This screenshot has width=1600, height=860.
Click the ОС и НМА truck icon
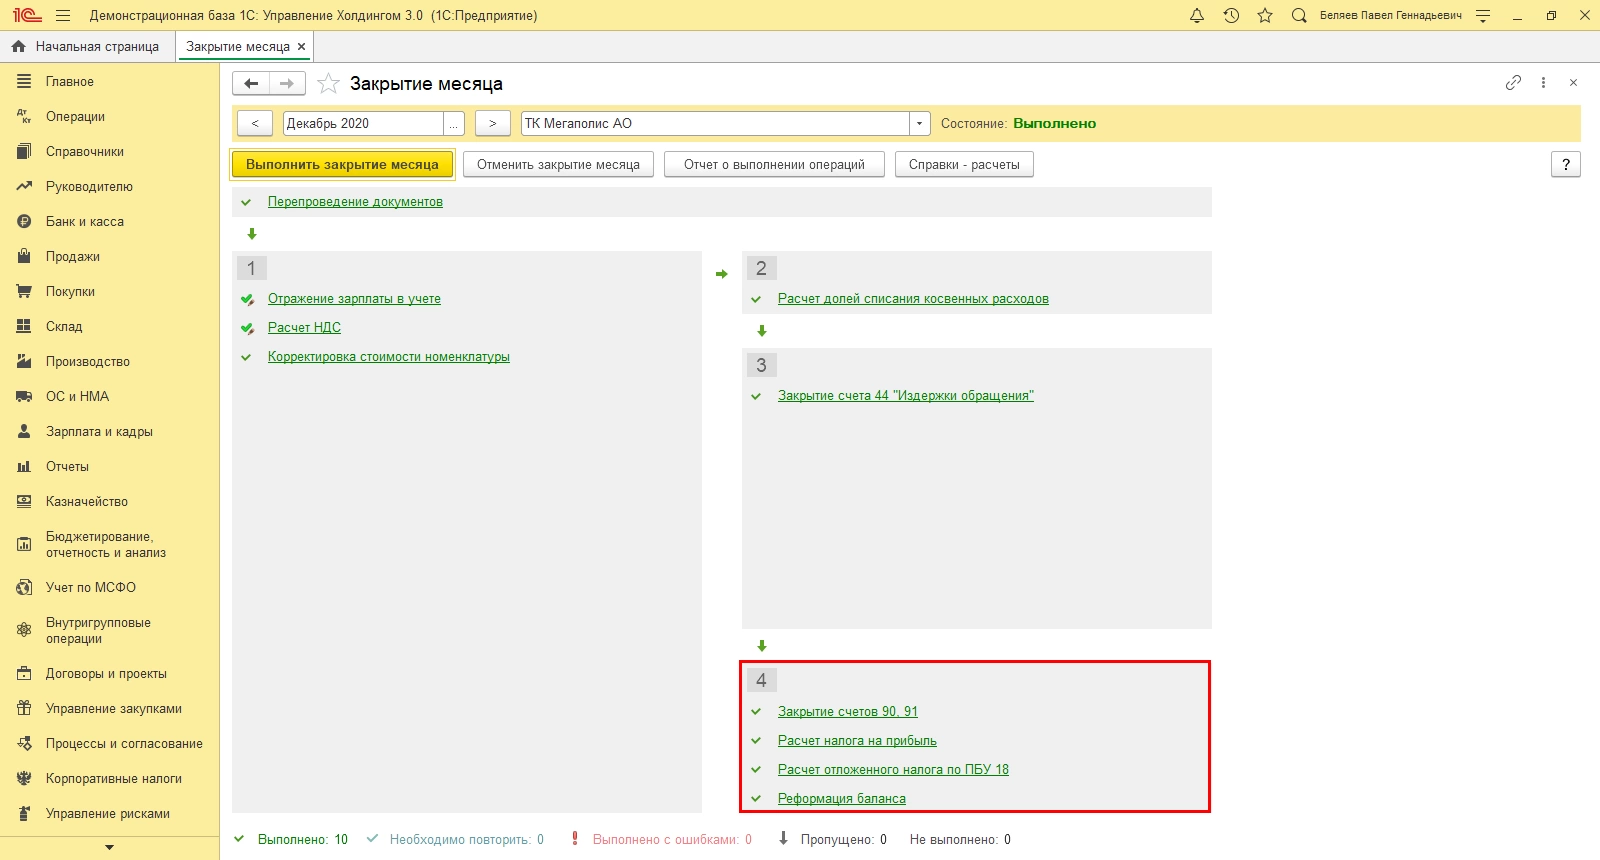[x=24, y=397]
